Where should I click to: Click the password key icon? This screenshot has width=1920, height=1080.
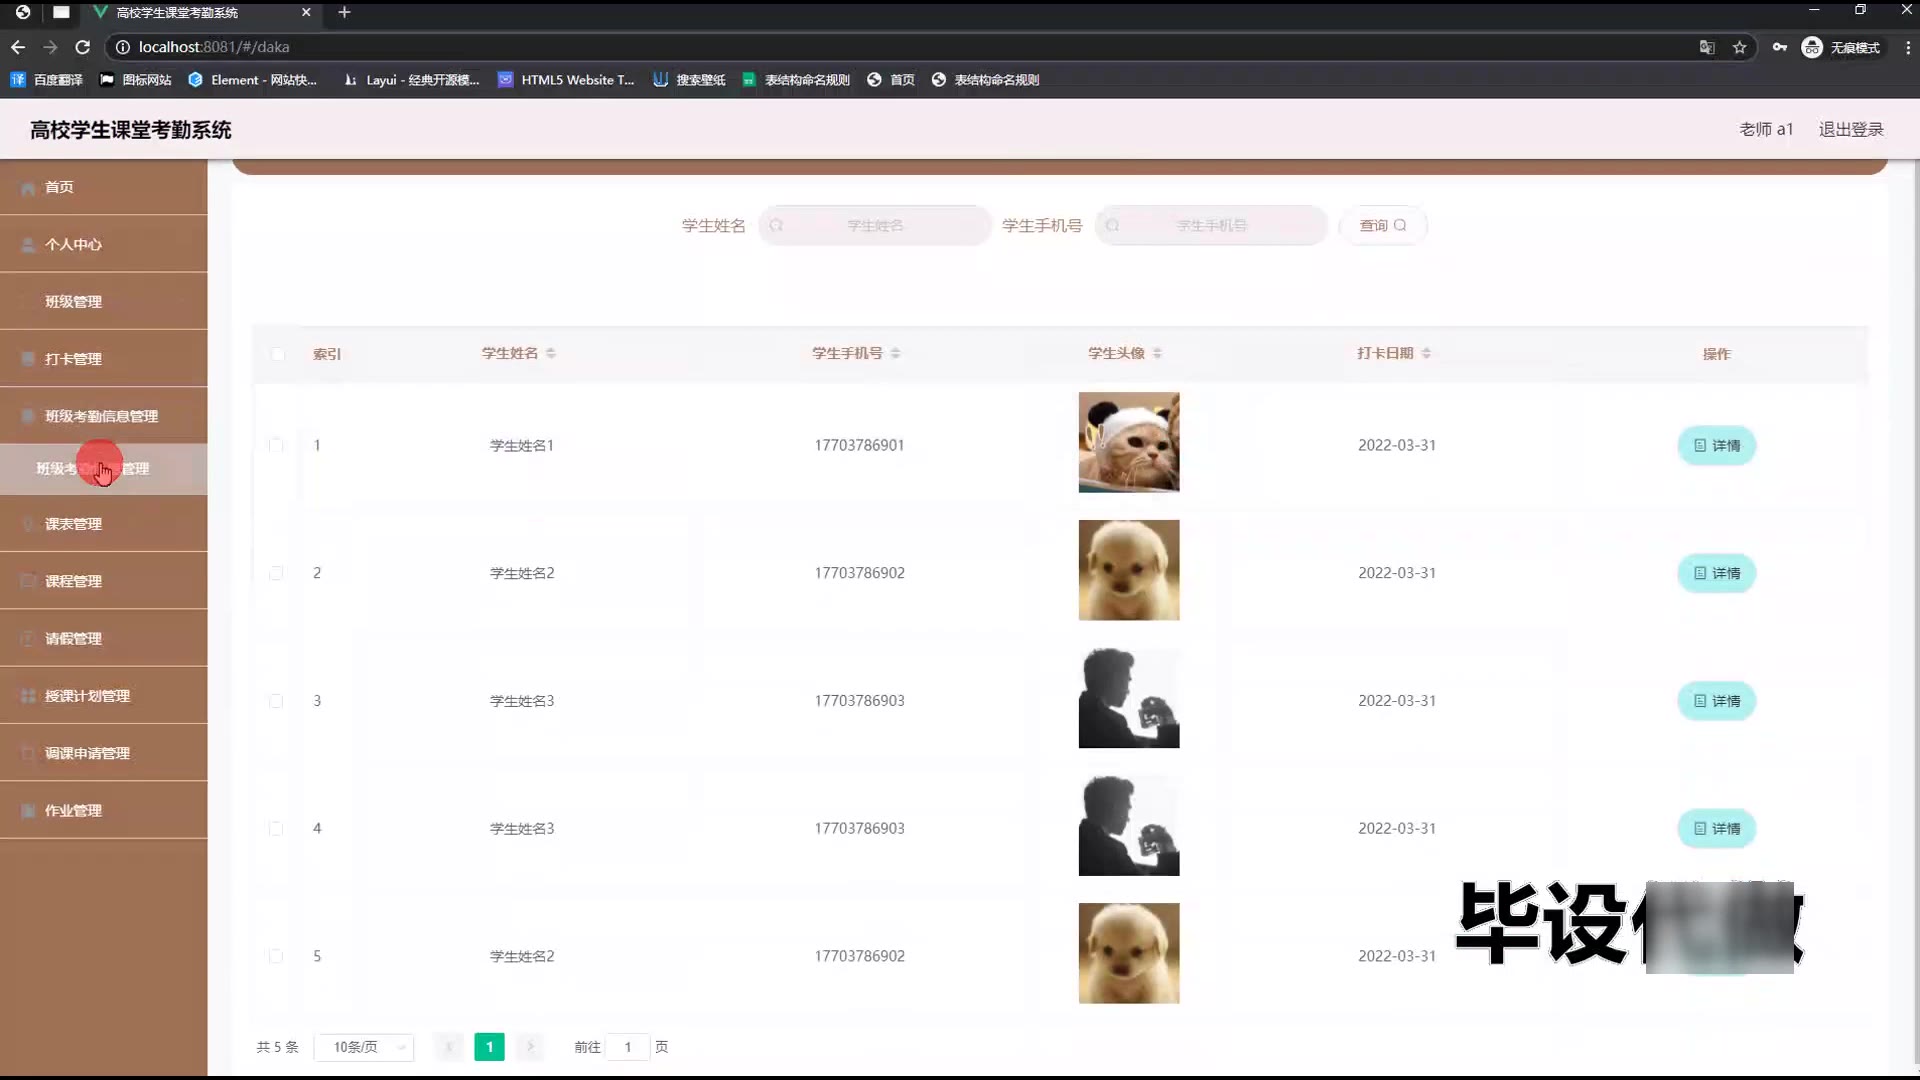[1780, 47]
